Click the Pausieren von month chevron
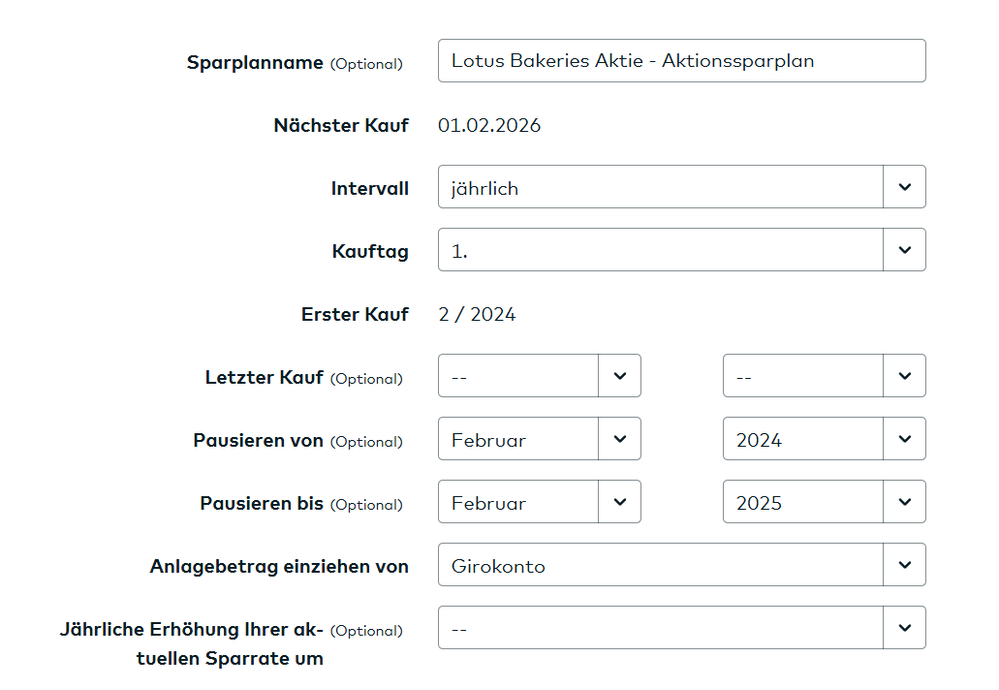This screenshot has width=999, height=690. [620, 438]
